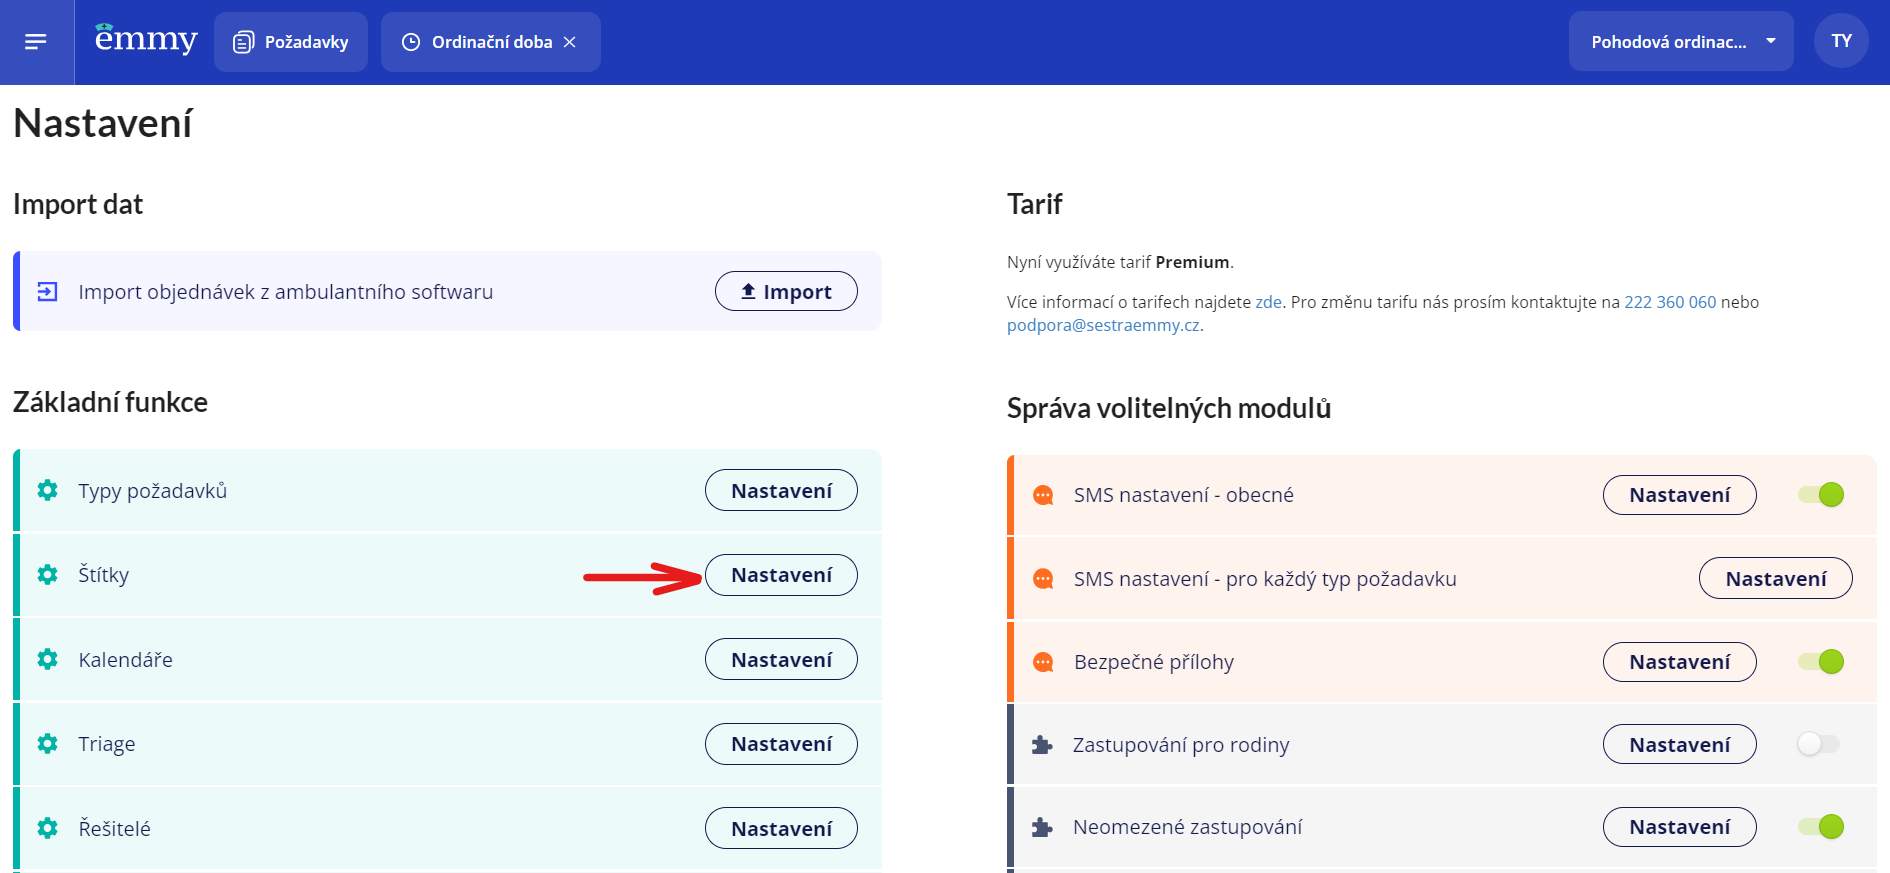Viewport: 1890px width, 873px height.
Task: Disable the SMS nastavení - obecné toggle
Action: (x=1821, y=495)
